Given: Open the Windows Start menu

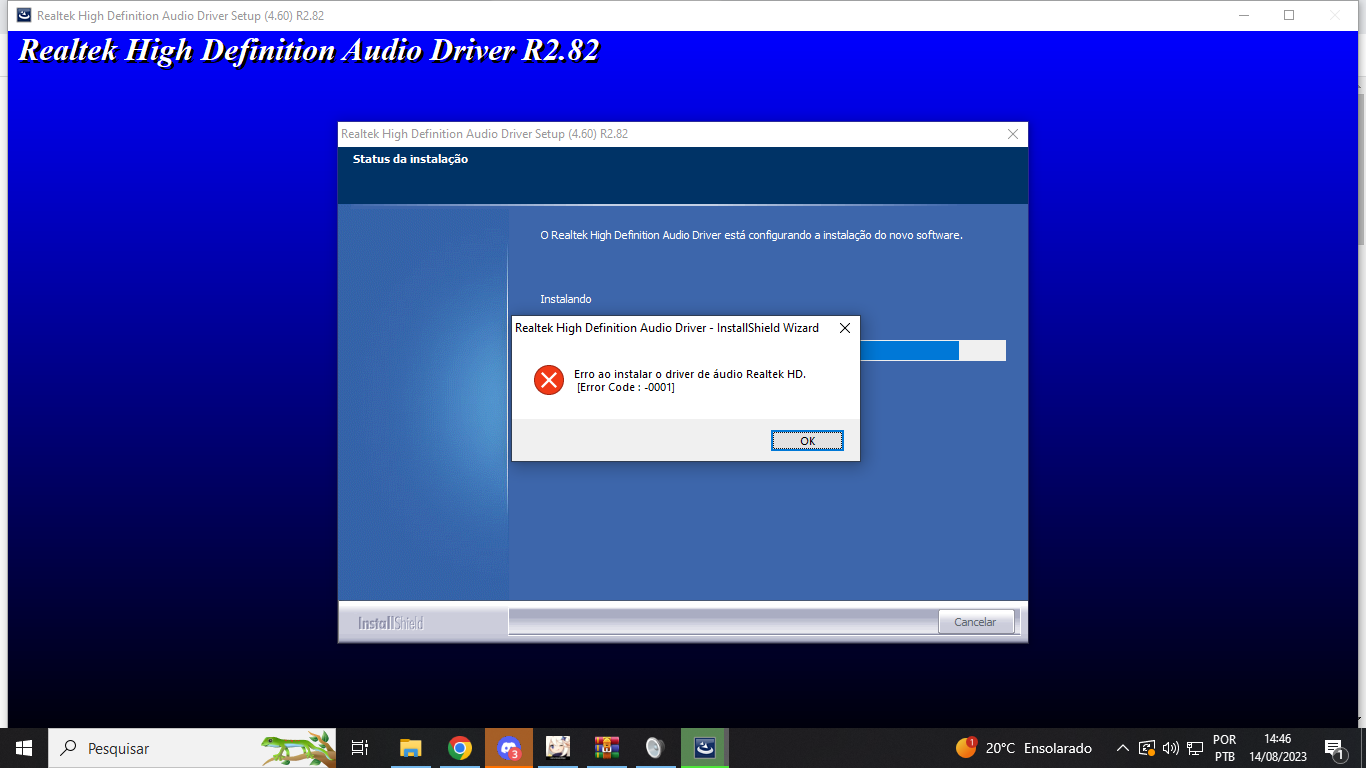Looking at the screenshot, I should 24,748.
